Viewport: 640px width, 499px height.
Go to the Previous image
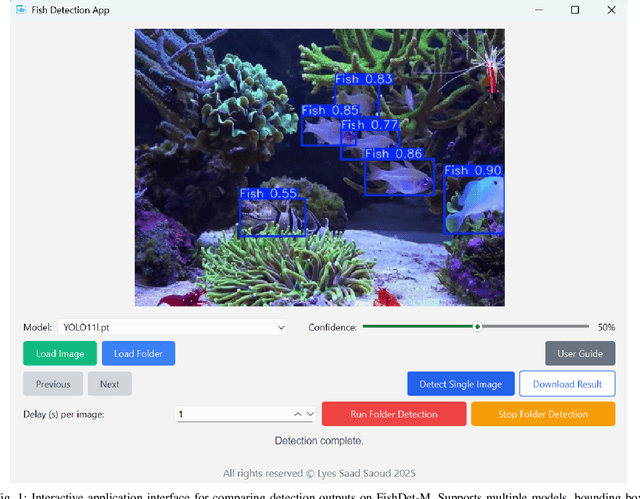pos(53,384)
